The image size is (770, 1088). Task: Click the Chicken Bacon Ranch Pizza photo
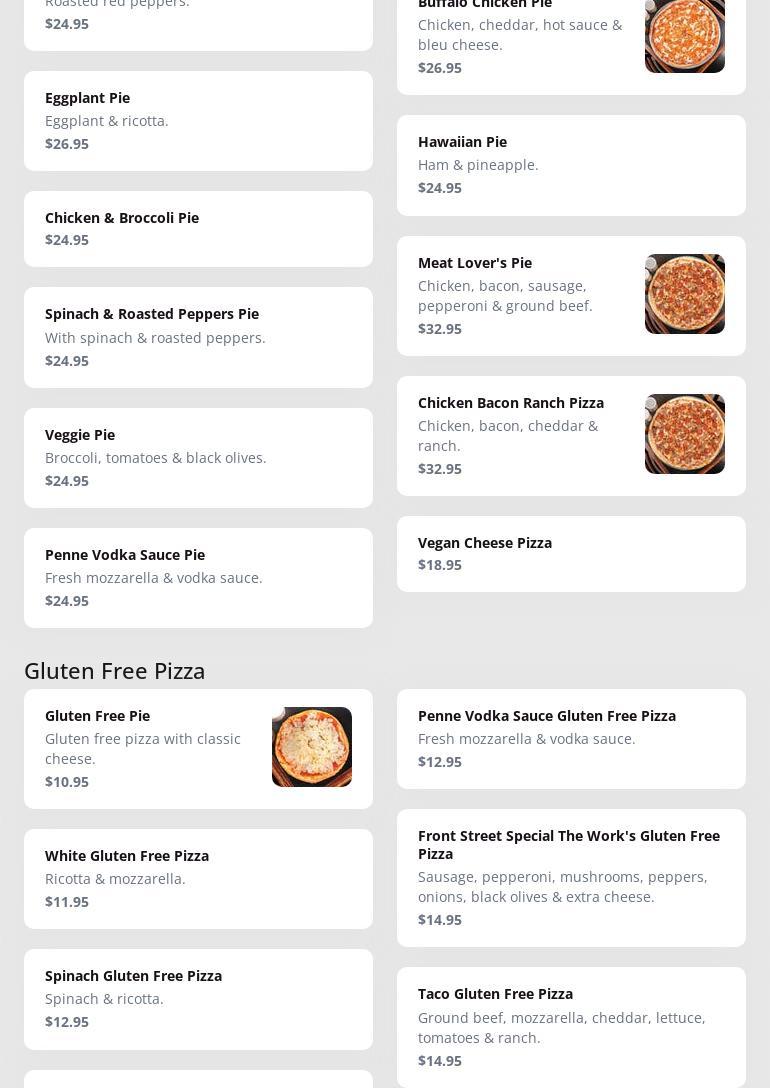(x=684, y=434)
